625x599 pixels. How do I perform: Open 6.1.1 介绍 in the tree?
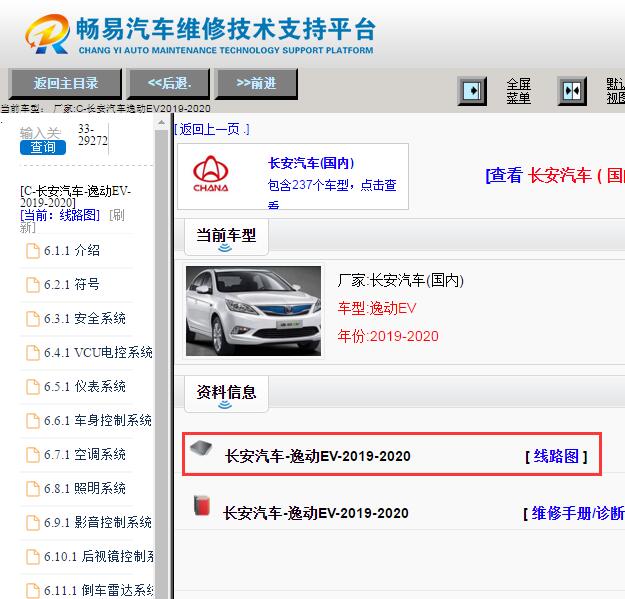[x=72, y=251]
